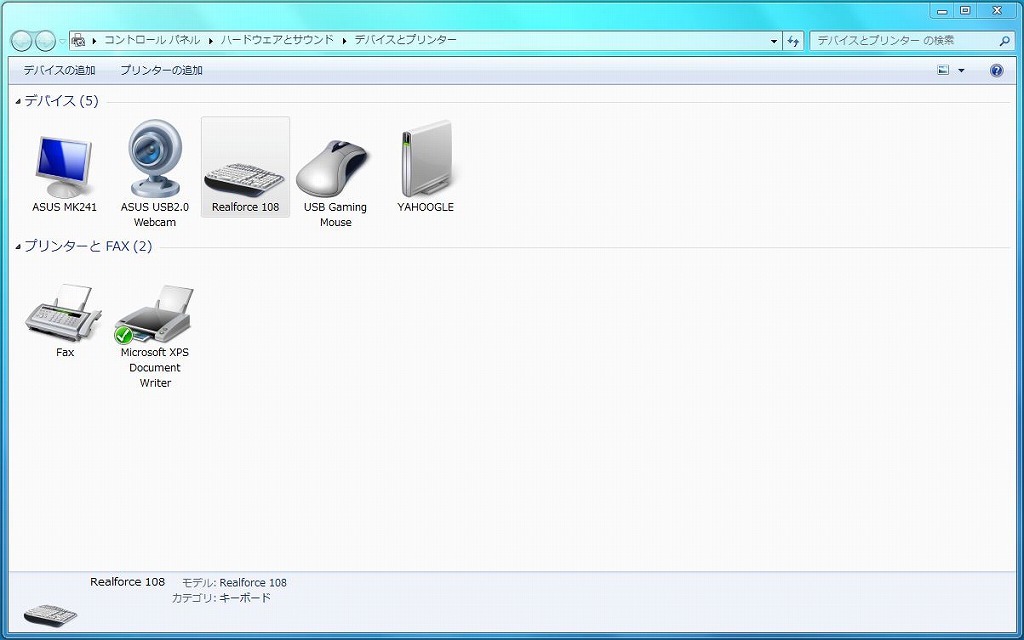This screenshot has height=640, width=1024.
Task: Select Microsoft XPS Document Writer printer
Action: [x=155, y=336]
